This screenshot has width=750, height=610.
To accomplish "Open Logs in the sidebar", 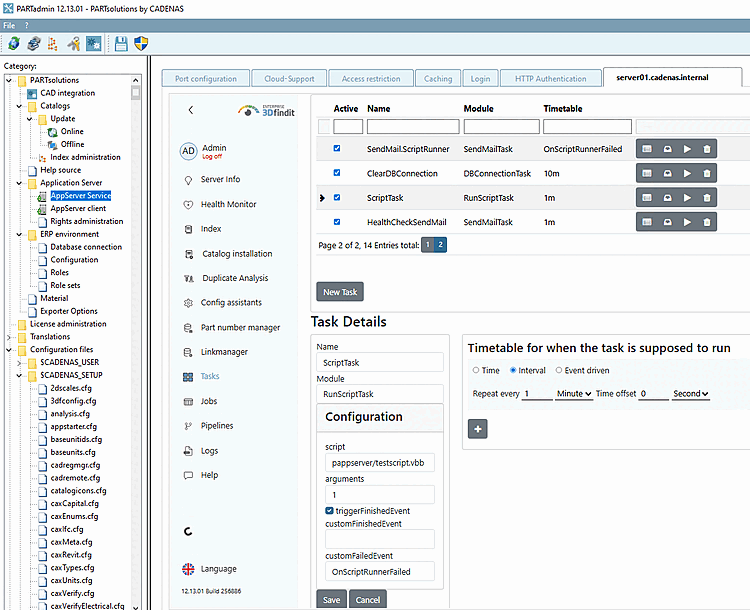I will (x=210, y=451).
